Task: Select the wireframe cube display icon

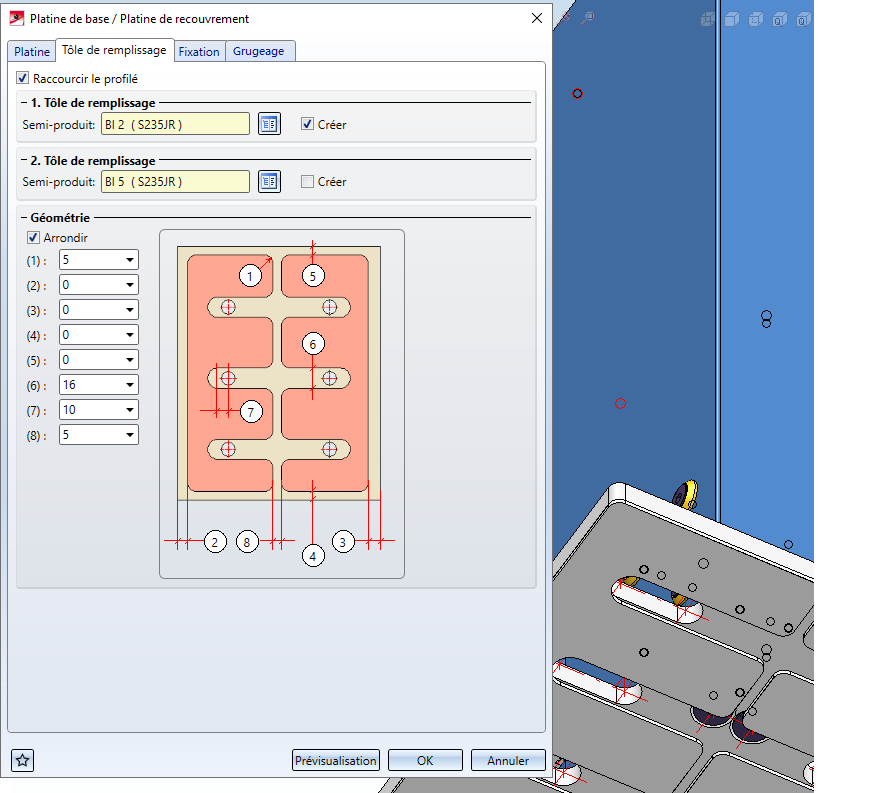Action: 708,18
